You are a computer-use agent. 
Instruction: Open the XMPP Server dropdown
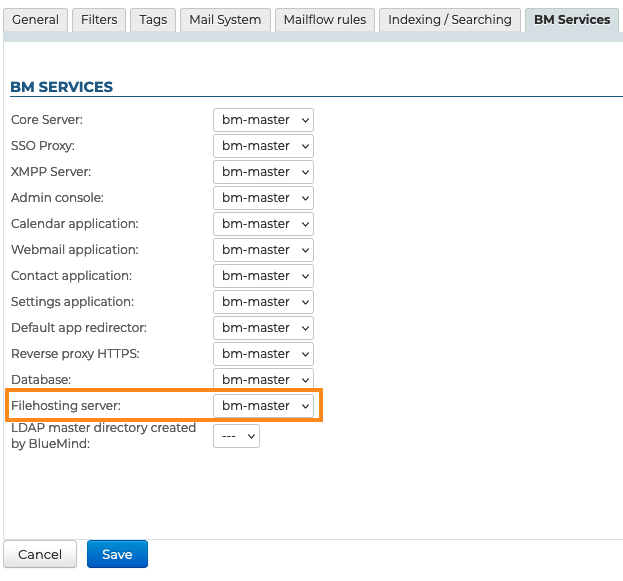pyautogui.click(x=263, y=172)
